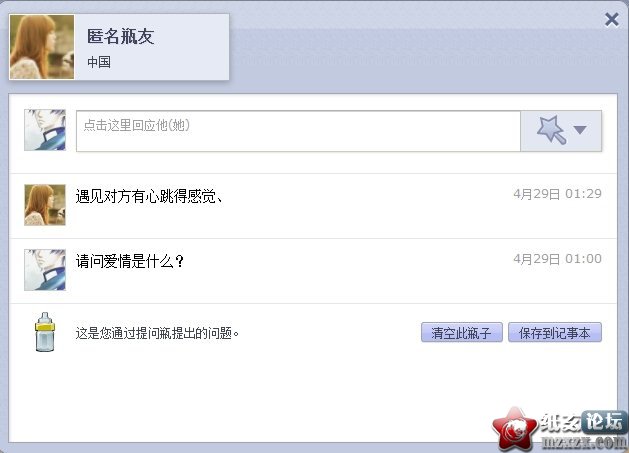Click the 保存到记事本 button

[555, 332]
